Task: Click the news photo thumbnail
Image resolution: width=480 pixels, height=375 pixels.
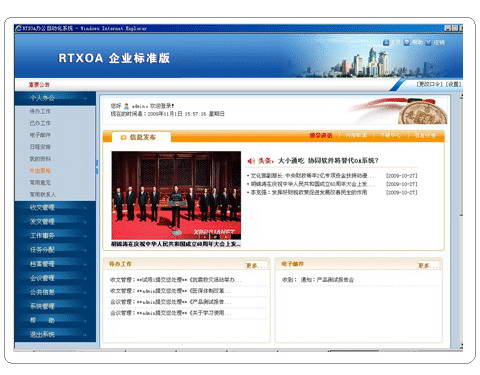Action: pos(176,195)
